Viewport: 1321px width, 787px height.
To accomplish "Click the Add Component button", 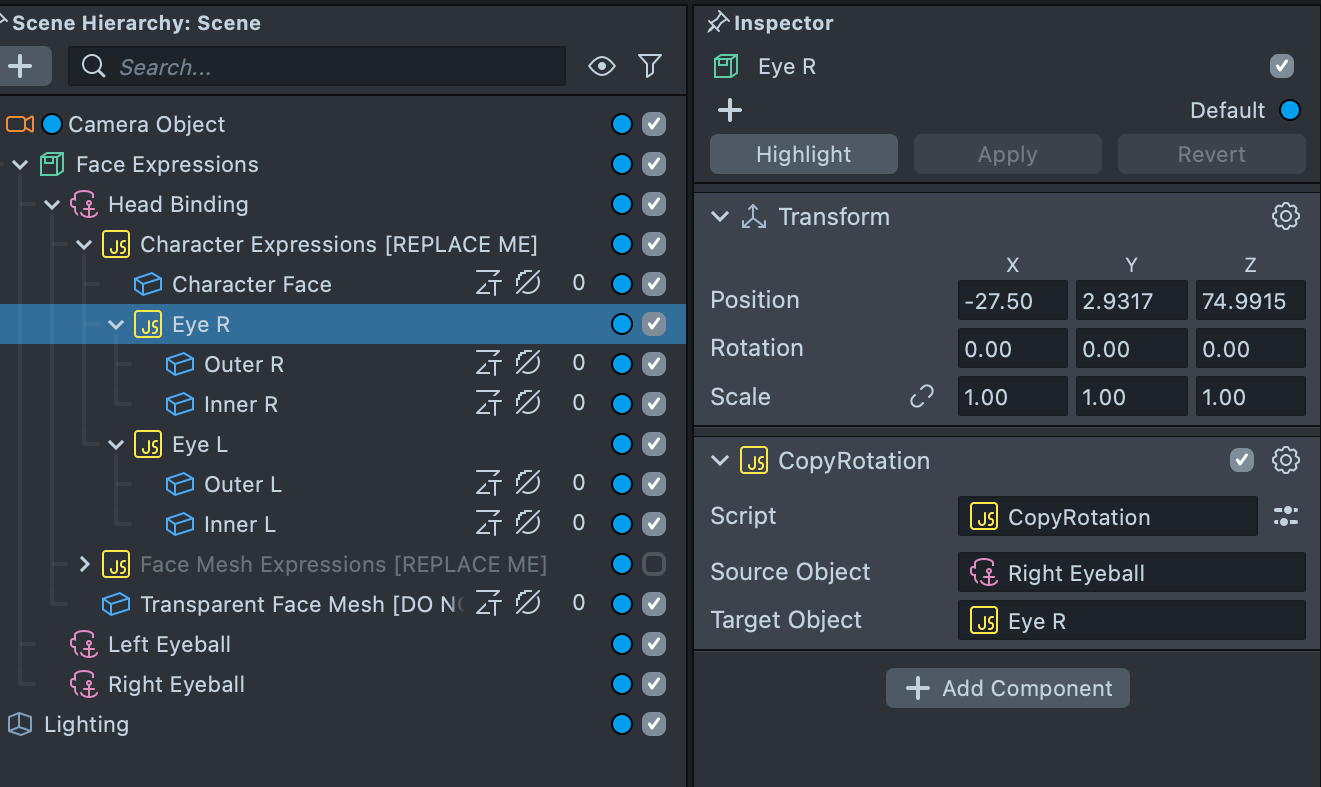I will [x=1007, y=688].
